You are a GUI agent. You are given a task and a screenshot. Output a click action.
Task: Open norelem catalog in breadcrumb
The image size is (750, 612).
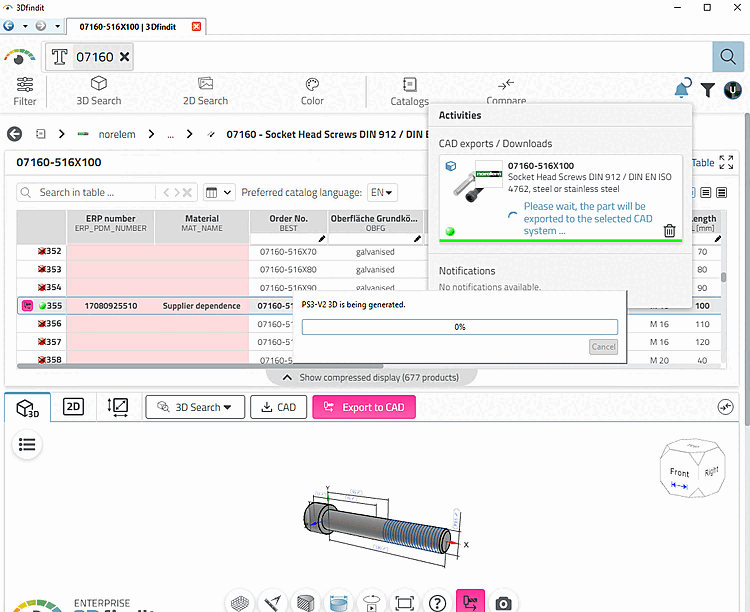[x=117, y=134]
